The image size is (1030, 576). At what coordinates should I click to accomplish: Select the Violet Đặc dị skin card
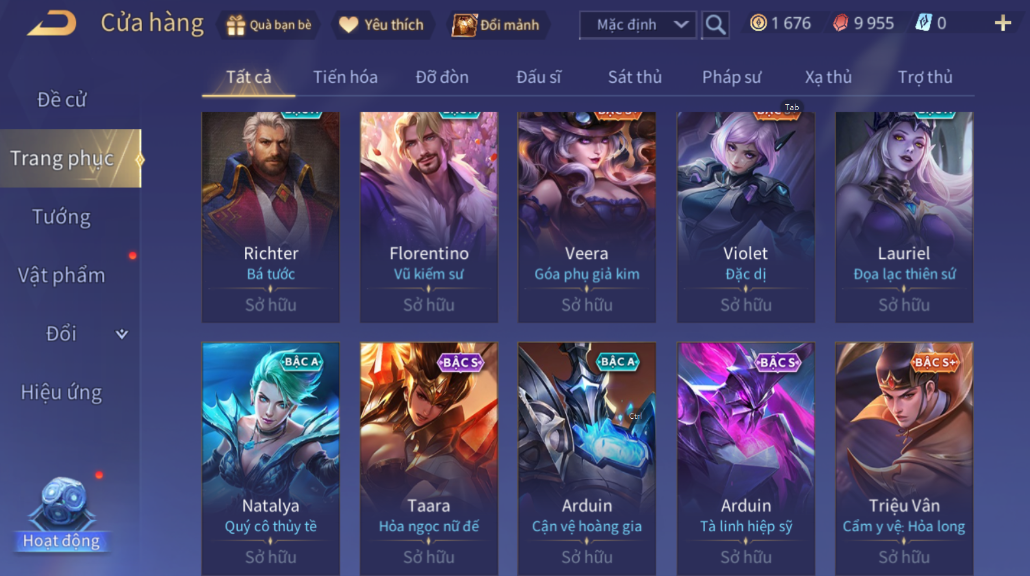click(746, 217)
